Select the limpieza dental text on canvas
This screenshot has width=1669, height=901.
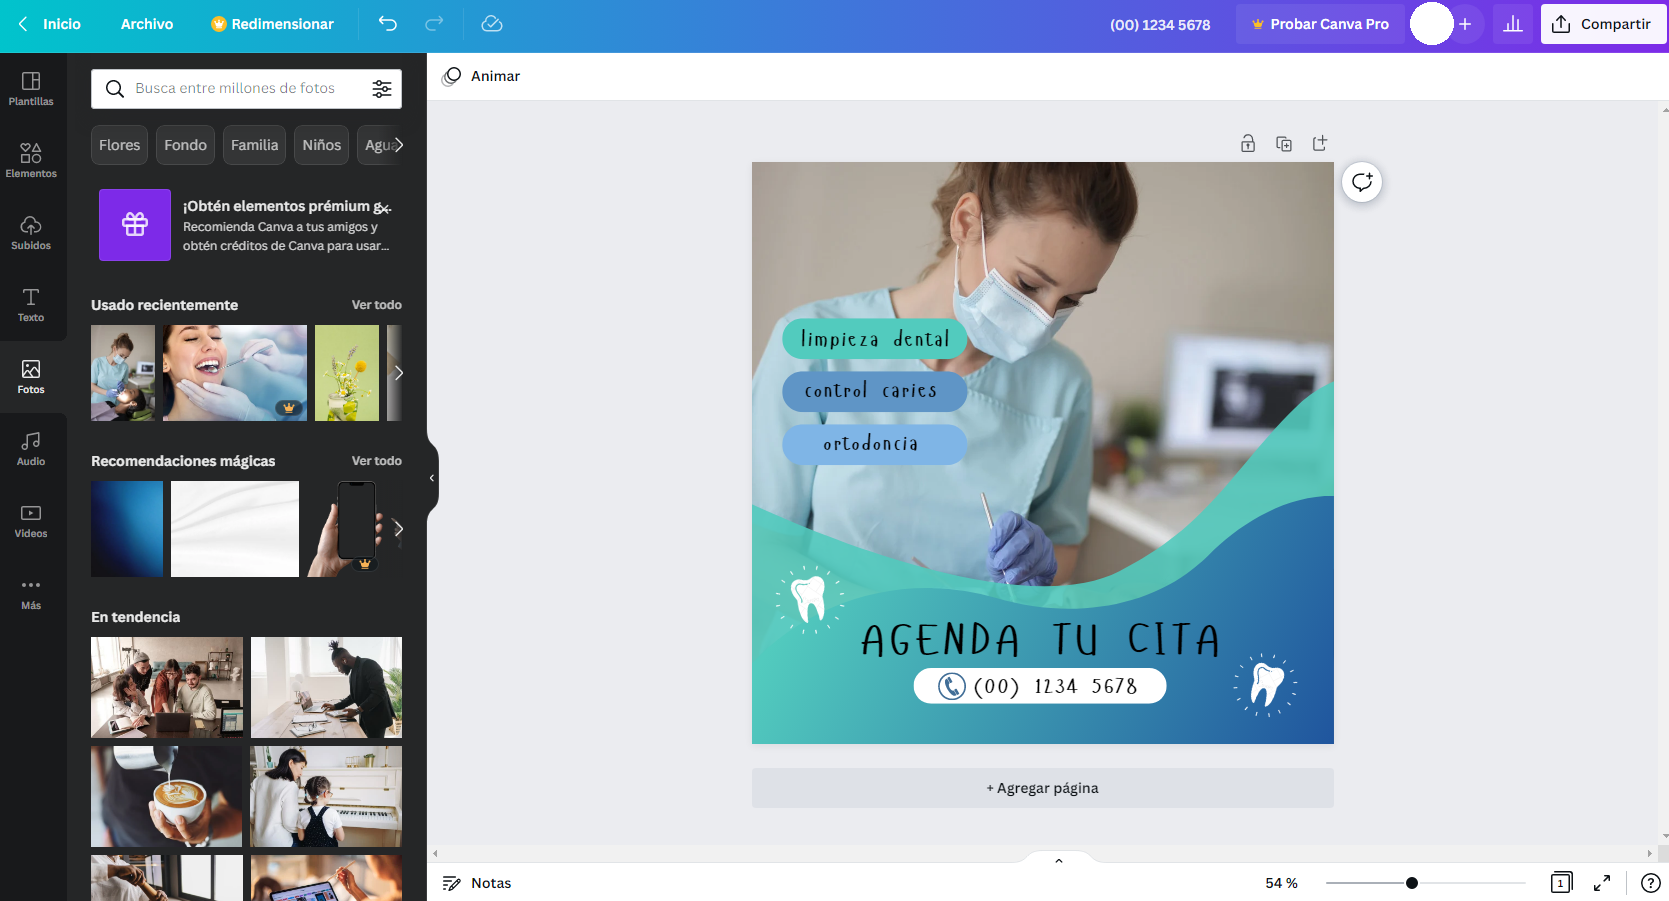coord(875,339)
